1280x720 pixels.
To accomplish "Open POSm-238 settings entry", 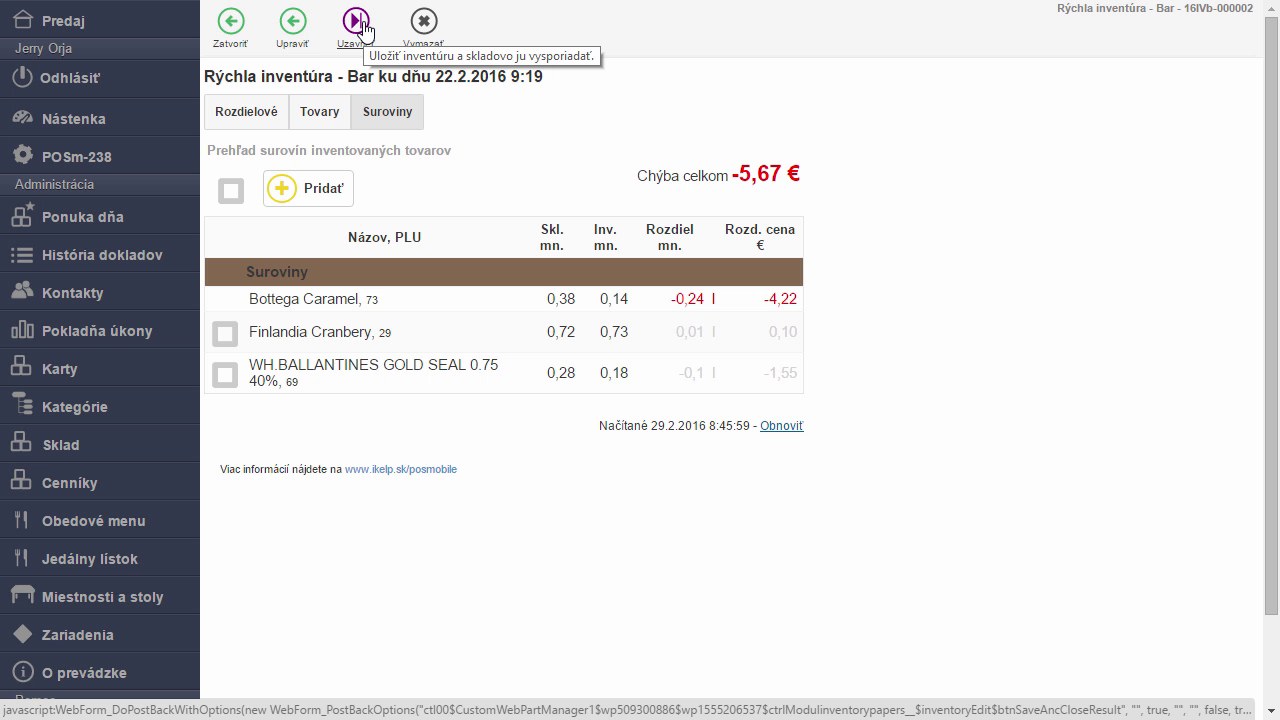I will pyautogui.click(x=100, y=156).
